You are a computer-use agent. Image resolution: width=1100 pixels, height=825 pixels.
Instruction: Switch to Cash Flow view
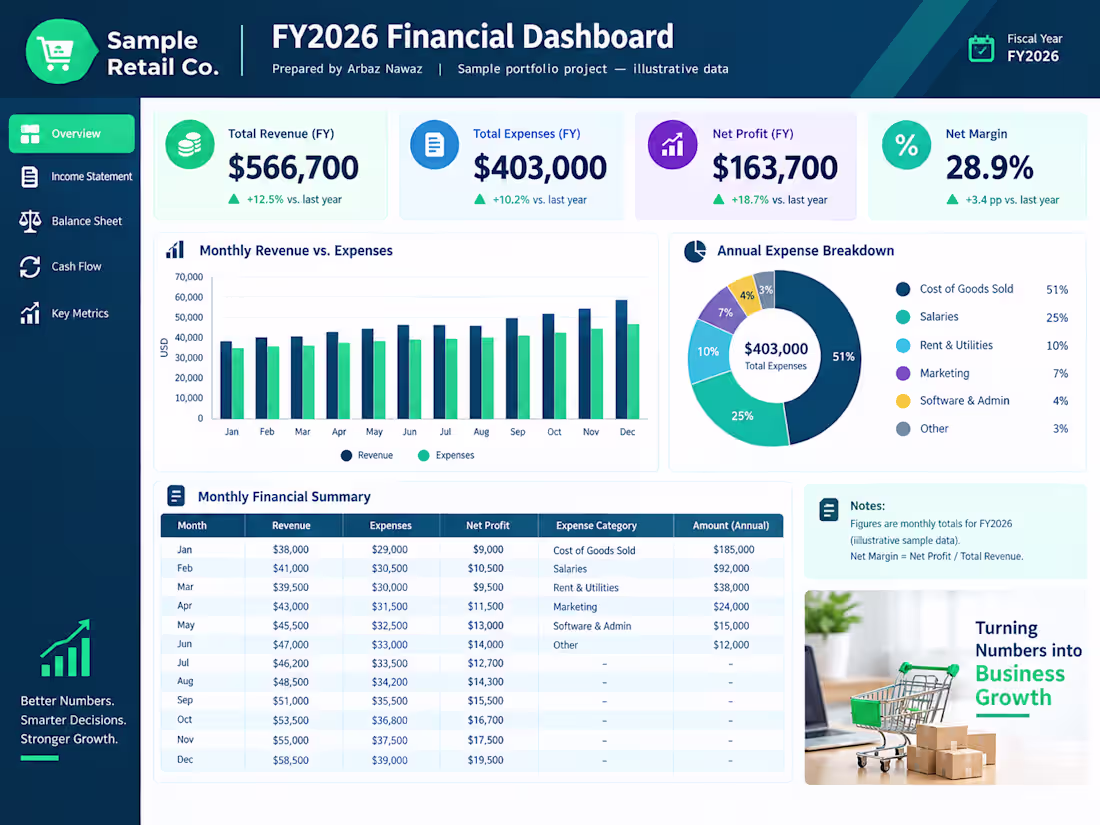tap(60, 267)
